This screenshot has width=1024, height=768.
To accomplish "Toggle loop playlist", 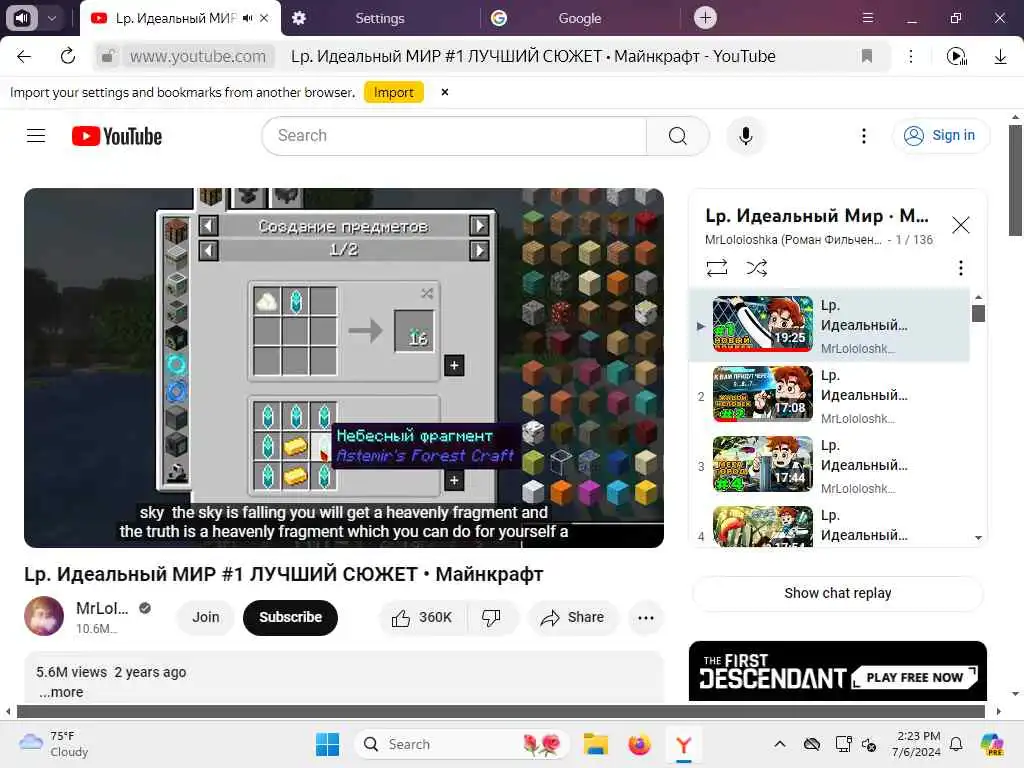I will click(x=717, y=268).
